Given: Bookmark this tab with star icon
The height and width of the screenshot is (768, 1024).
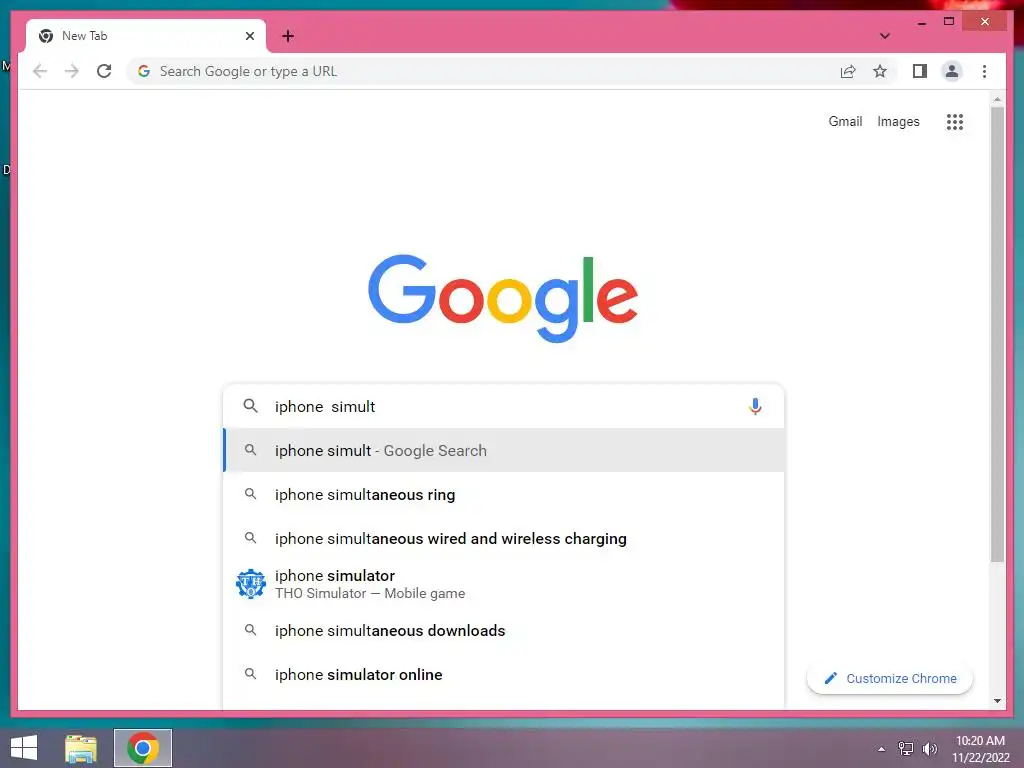Looking at the screenshot, I should click(x=880, y=71).
